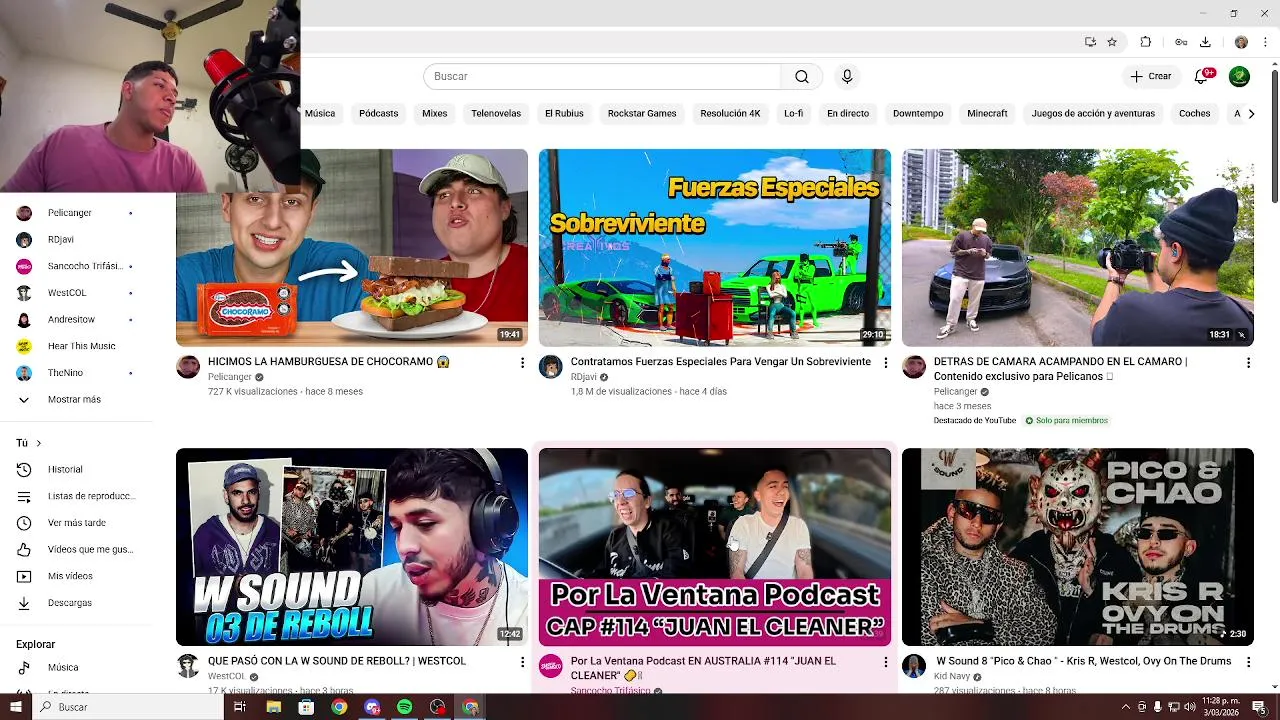
Task: Open options for Chocoramo hamburger video
Action: pyautogui.click(x=522, y=362)
